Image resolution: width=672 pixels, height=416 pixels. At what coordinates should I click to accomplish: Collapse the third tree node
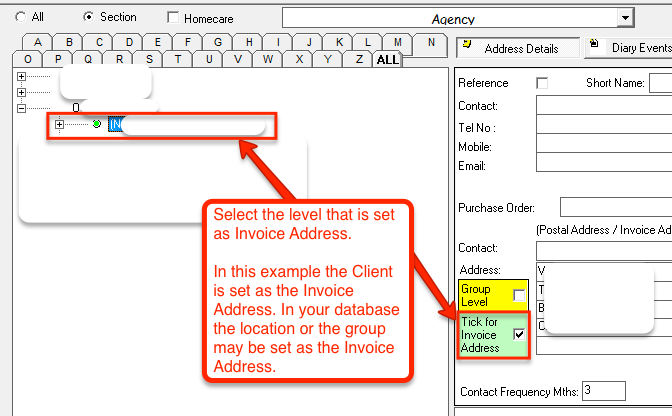(22, 107)
